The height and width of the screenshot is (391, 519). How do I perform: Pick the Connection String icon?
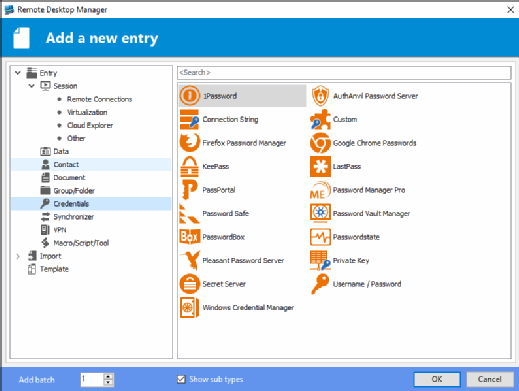click(x=189, y=119)
